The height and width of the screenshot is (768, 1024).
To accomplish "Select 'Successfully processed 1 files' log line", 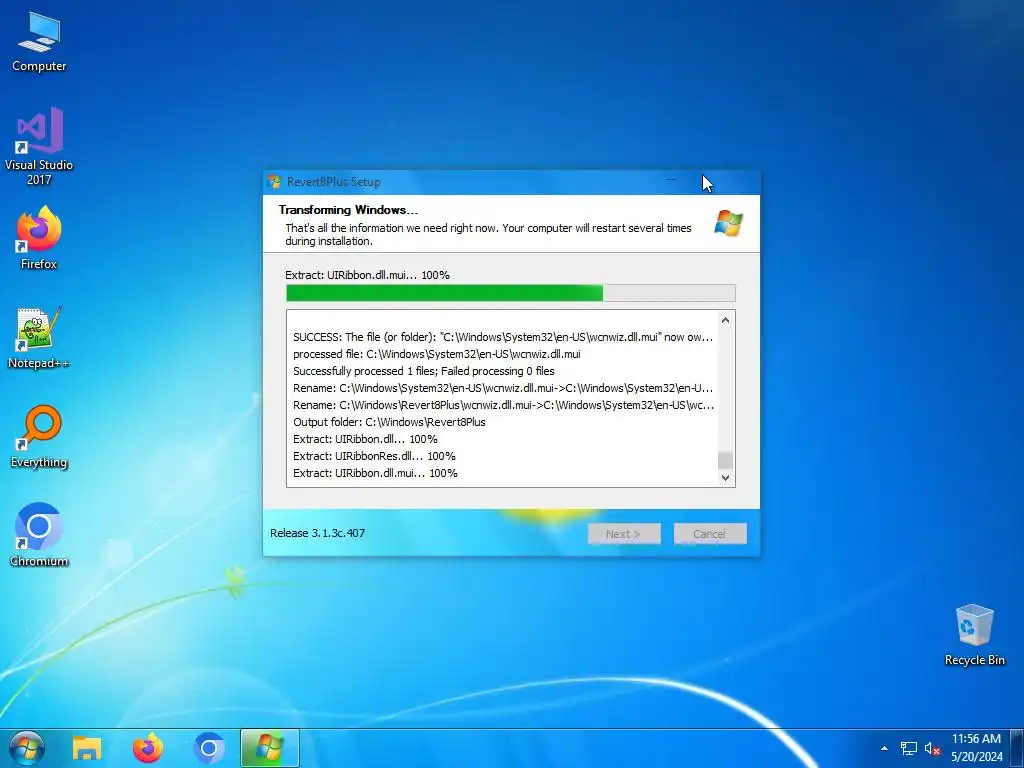I will (423, 371).
